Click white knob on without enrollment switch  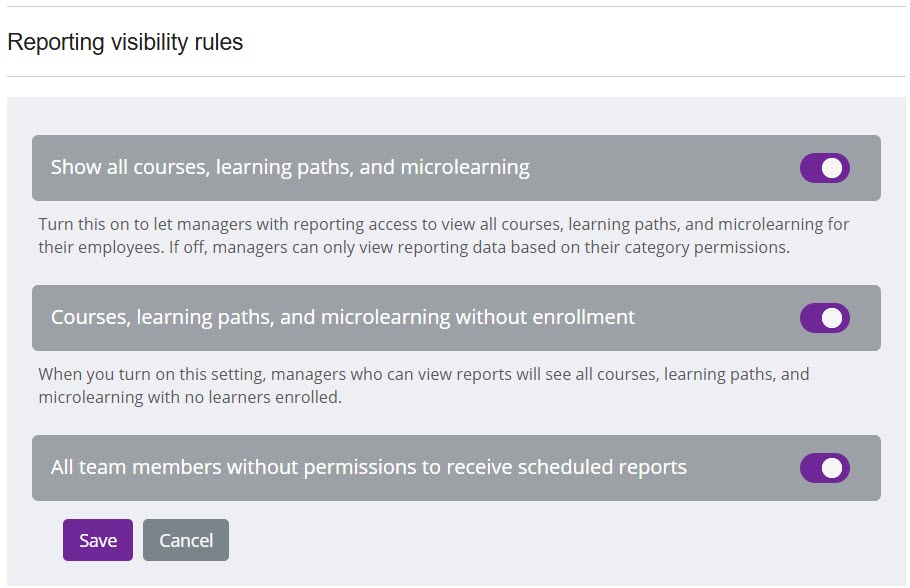coord(832,318)
